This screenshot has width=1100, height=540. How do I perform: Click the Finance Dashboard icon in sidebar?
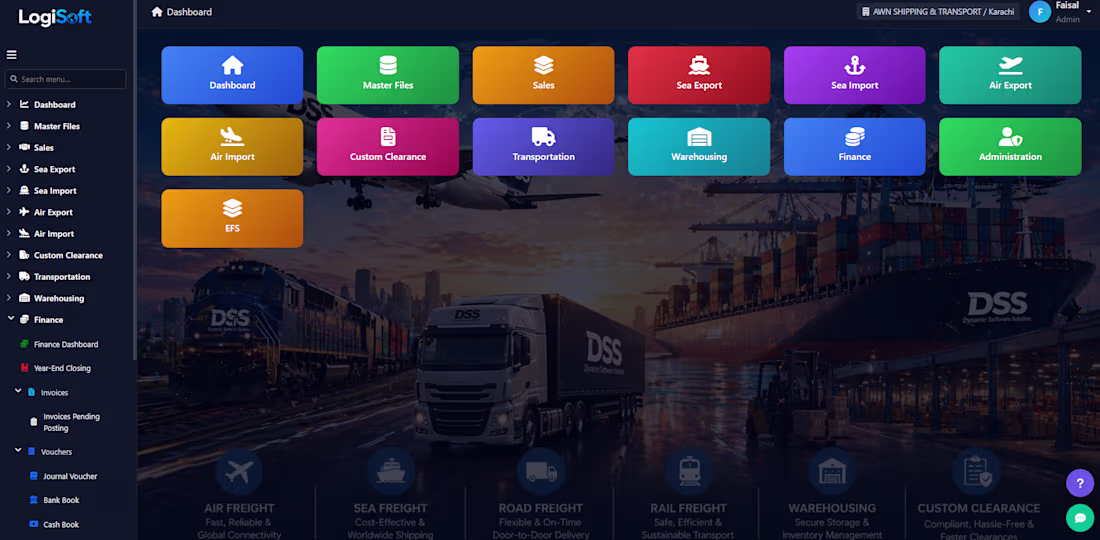(x=25, y=344)
